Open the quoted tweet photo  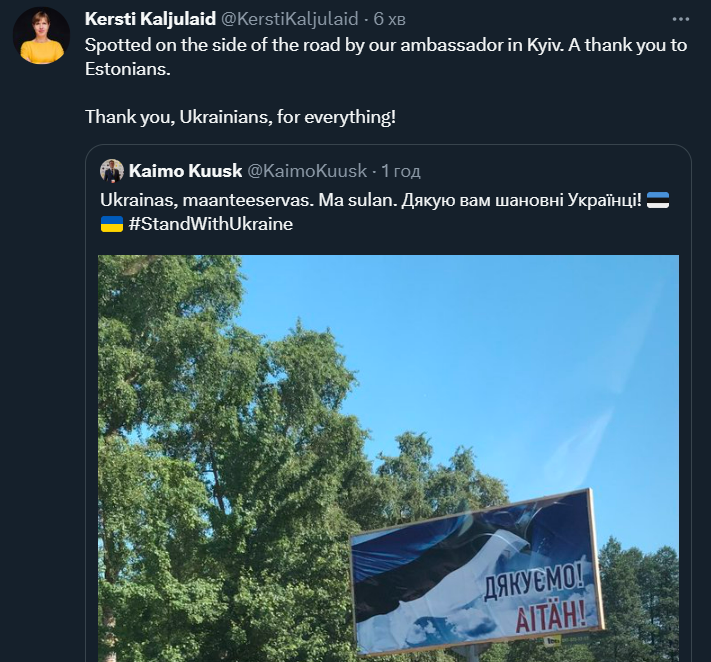[389, 458]
